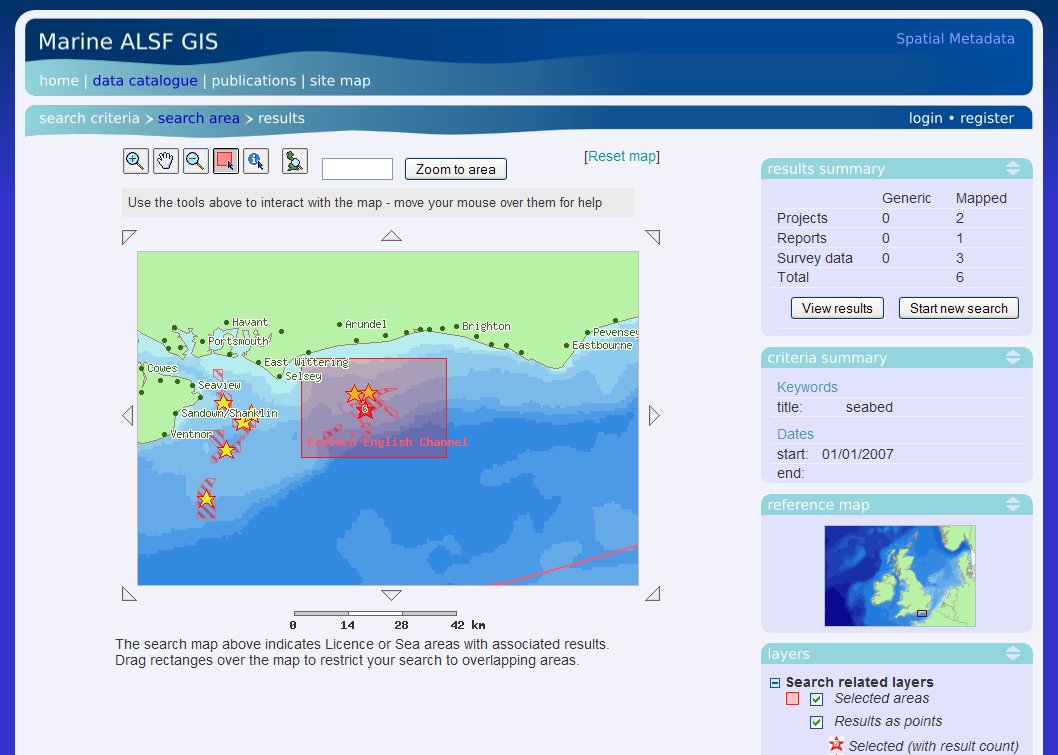Select the info query pointer tool
This screenshot has height=755, width=1058.
[256, 161]
